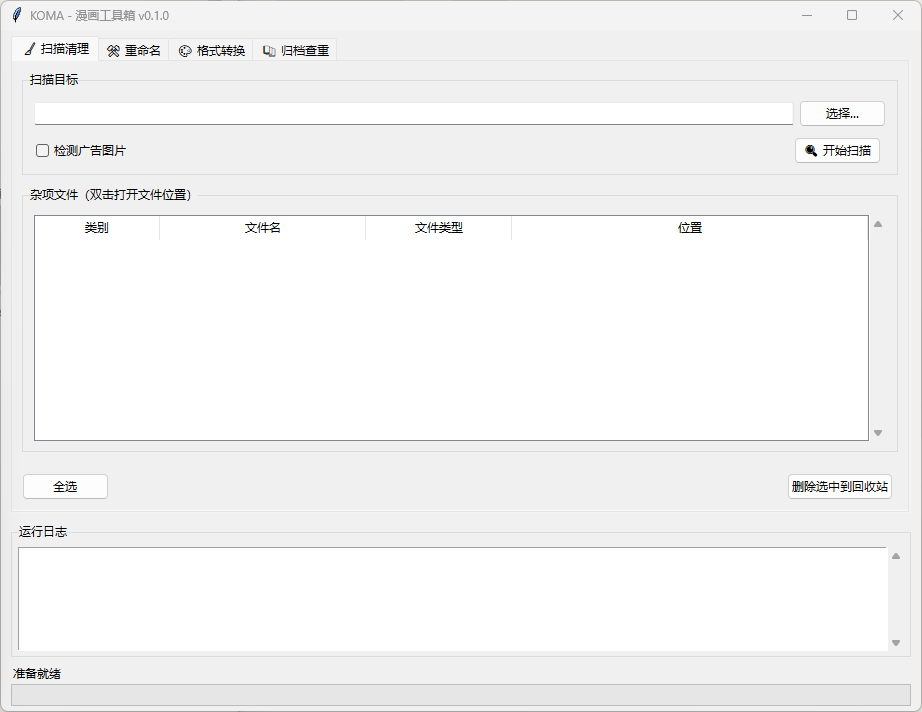Click the KOMA feather icon in title bar

point(17,15)
